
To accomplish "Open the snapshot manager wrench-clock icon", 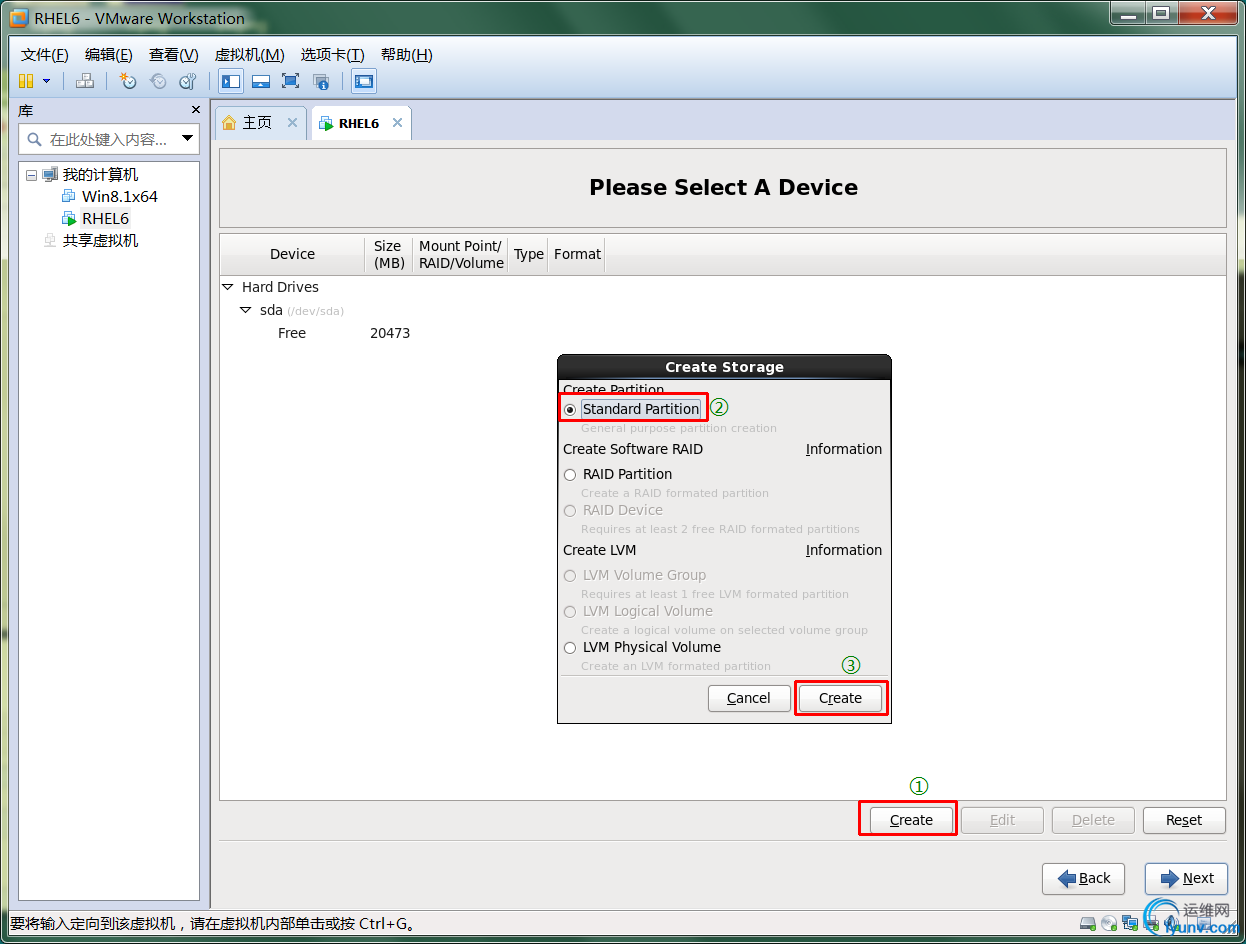I will (x=188, y=81).
